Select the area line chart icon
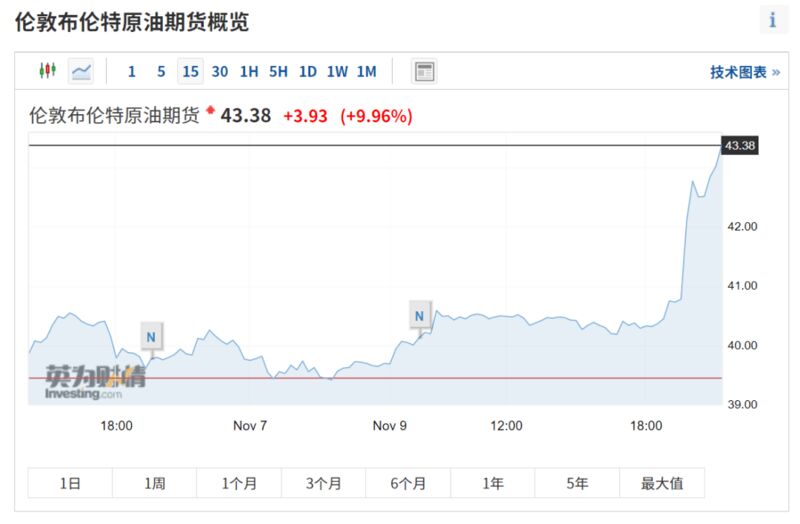This screenshot has height=524, width=800. [81, 71]
